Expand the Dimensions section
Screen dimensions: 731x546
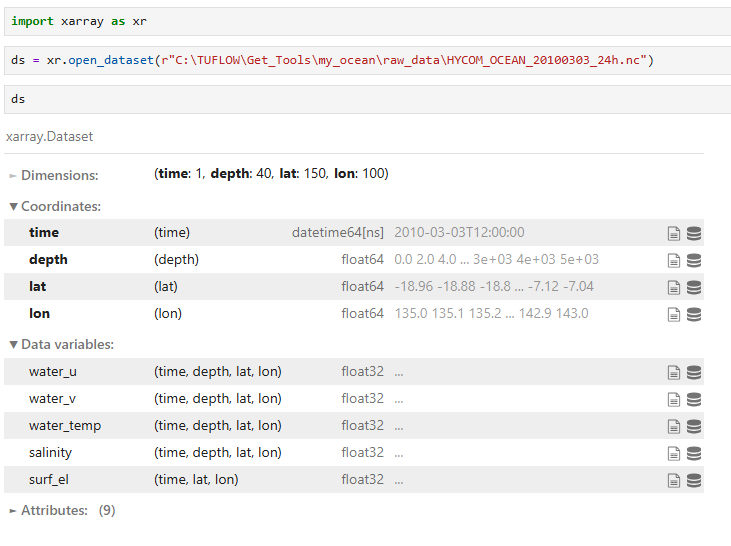coord(54,175)
